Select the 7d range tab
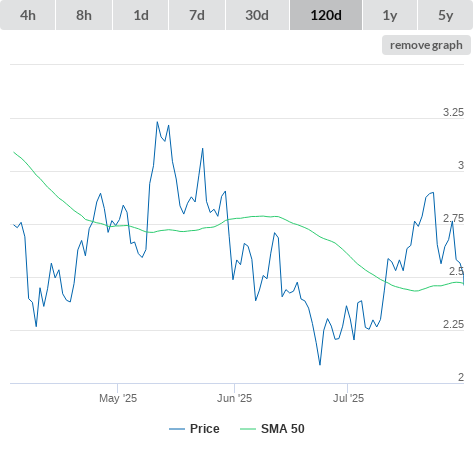The image size is (474, 455). click(197, 15)
